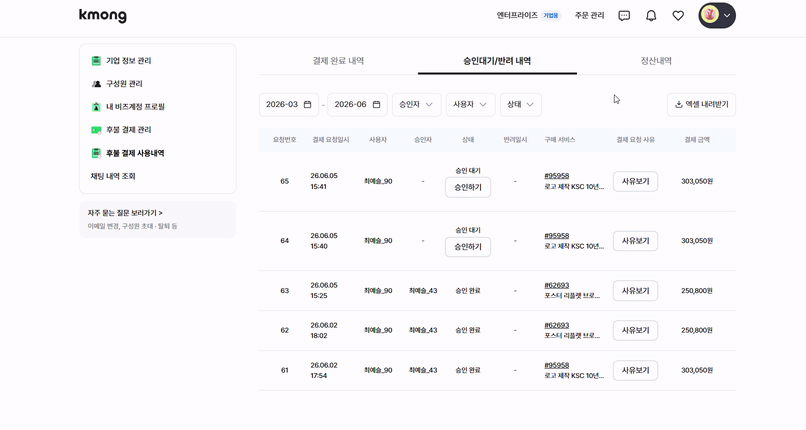Click the 결제 금액 column header
Viewport: 806px width, 430px height.
pyautogui.click(x=697, y=140)
